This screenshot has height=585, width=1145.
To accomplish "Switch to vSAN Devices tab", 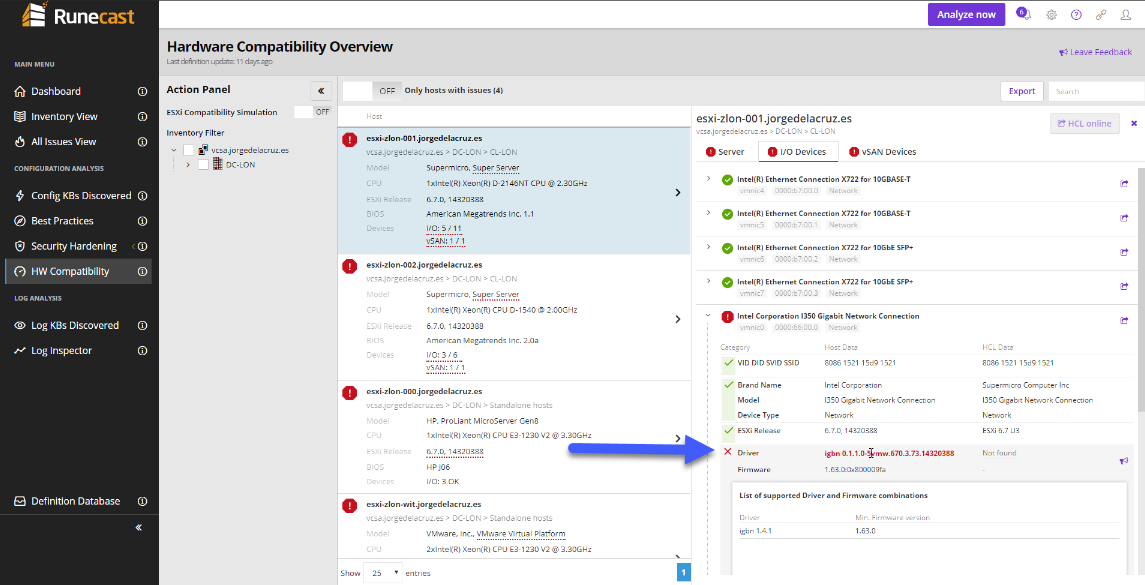I will 883,152.
